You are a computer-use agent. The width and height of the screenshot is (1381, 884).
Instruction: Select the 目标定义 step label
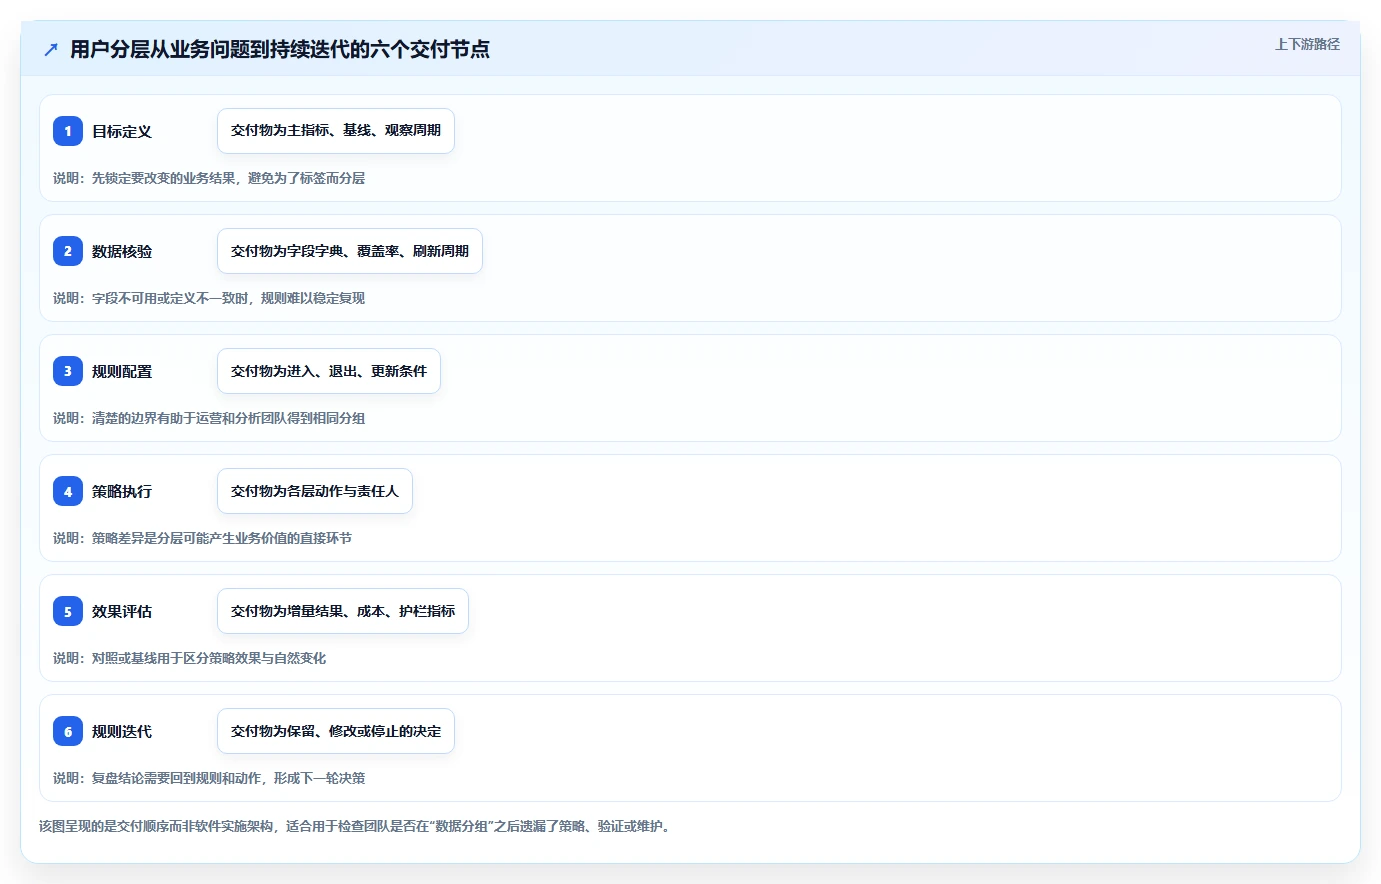point(122,131)
